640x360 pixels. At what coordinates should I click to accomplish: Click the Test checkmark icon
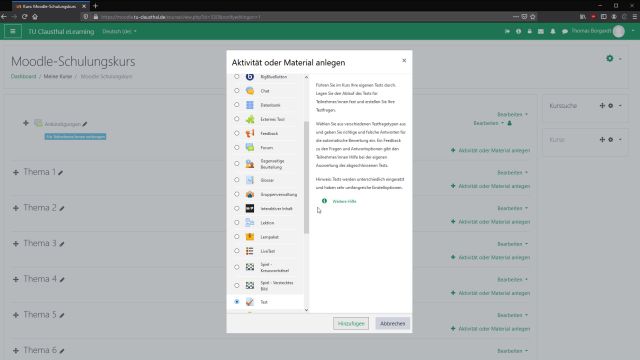250,302
